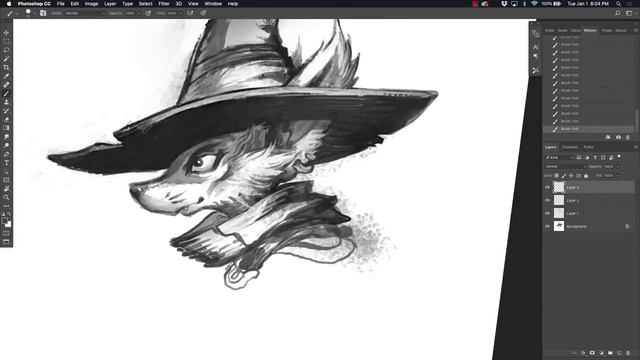This screenshot has width=640, height=360.
Task: Open the Brush Settings panel icon
Action: pos(43,13)
